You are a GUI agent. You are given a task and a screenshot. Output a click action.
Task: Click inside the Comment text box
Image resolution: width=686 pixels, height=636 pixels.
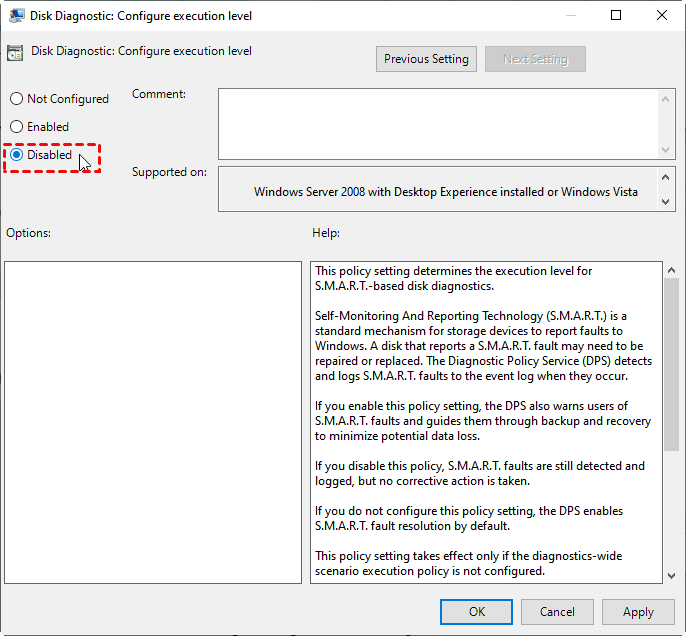[x=438, y=124]
